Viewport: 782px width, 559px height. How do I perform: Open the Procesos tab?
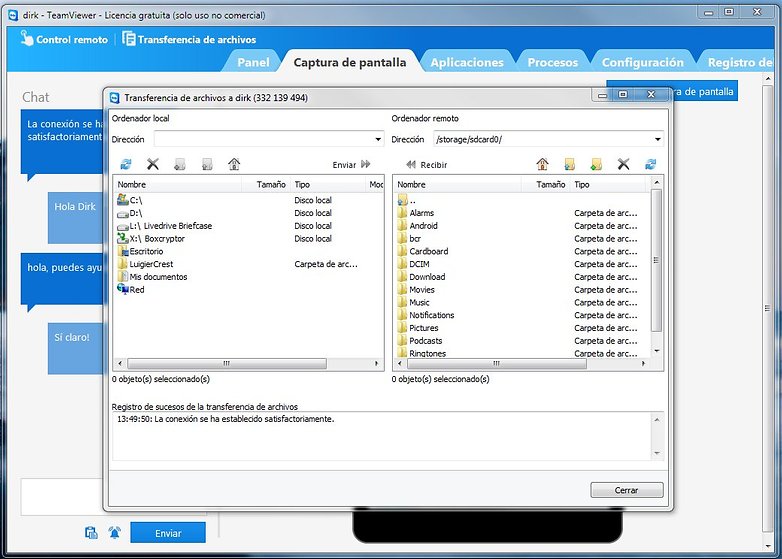click(x=553, y=62)
